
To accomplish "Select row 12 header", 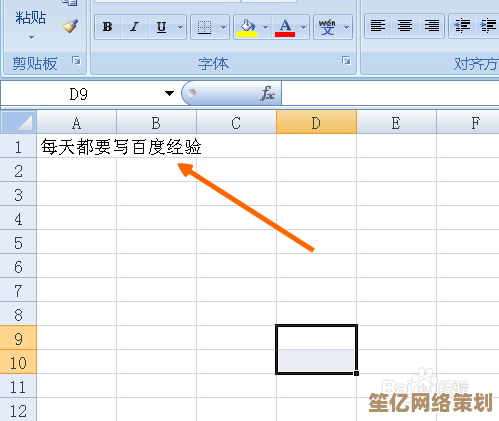I will (x=18, y=410).
